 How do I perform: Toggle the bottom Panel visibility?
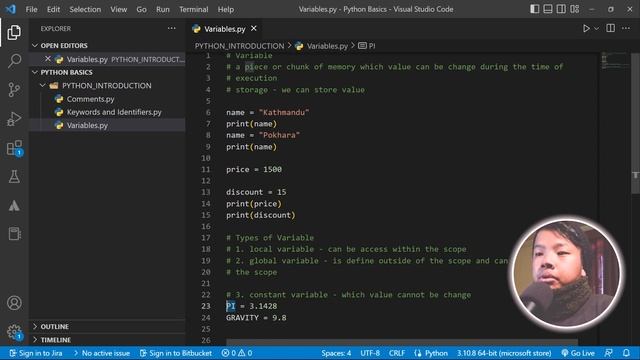(548, 9)
